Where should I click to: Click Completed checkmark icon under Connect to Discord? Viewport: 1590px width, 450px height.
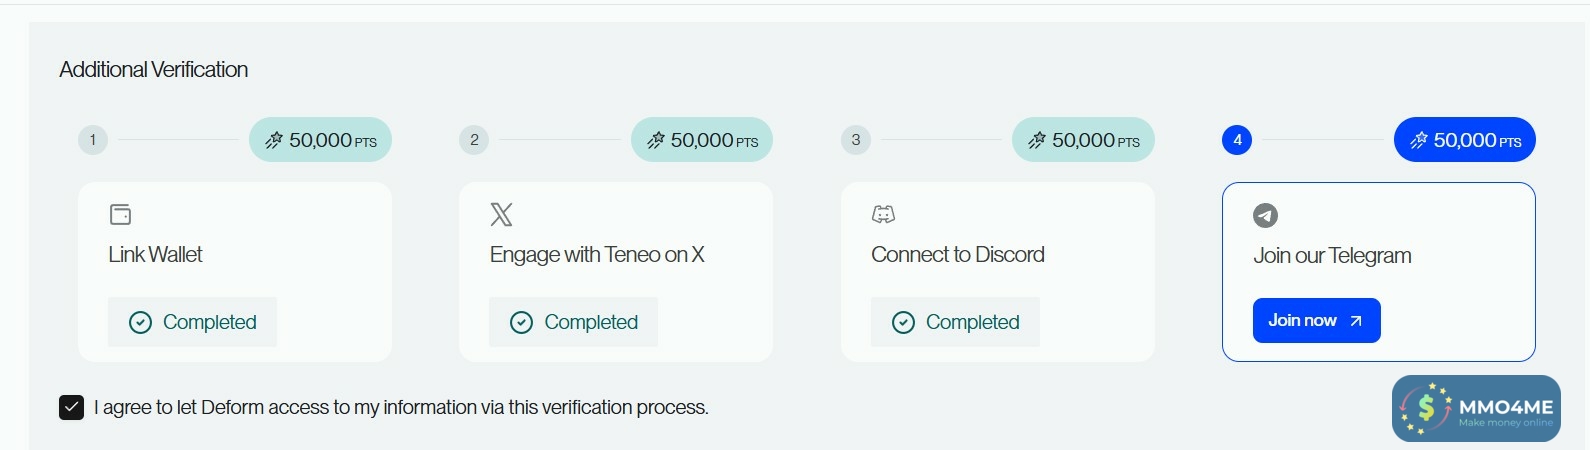pyautogui.click(x=903, y=322)
